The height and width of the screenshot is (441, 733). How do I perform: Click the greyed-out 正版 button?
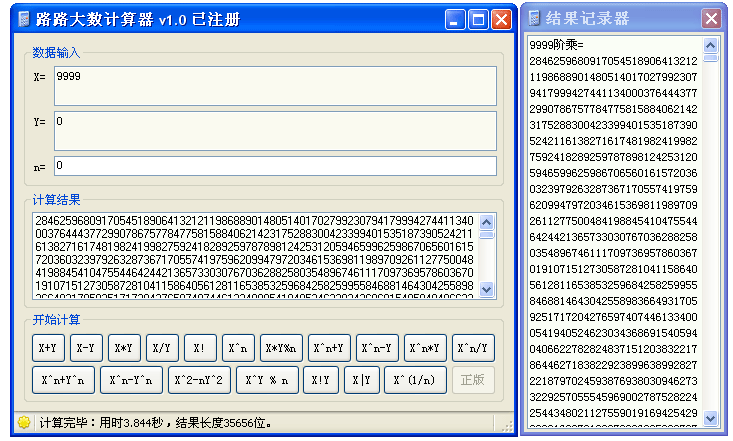tap(473, 380)
